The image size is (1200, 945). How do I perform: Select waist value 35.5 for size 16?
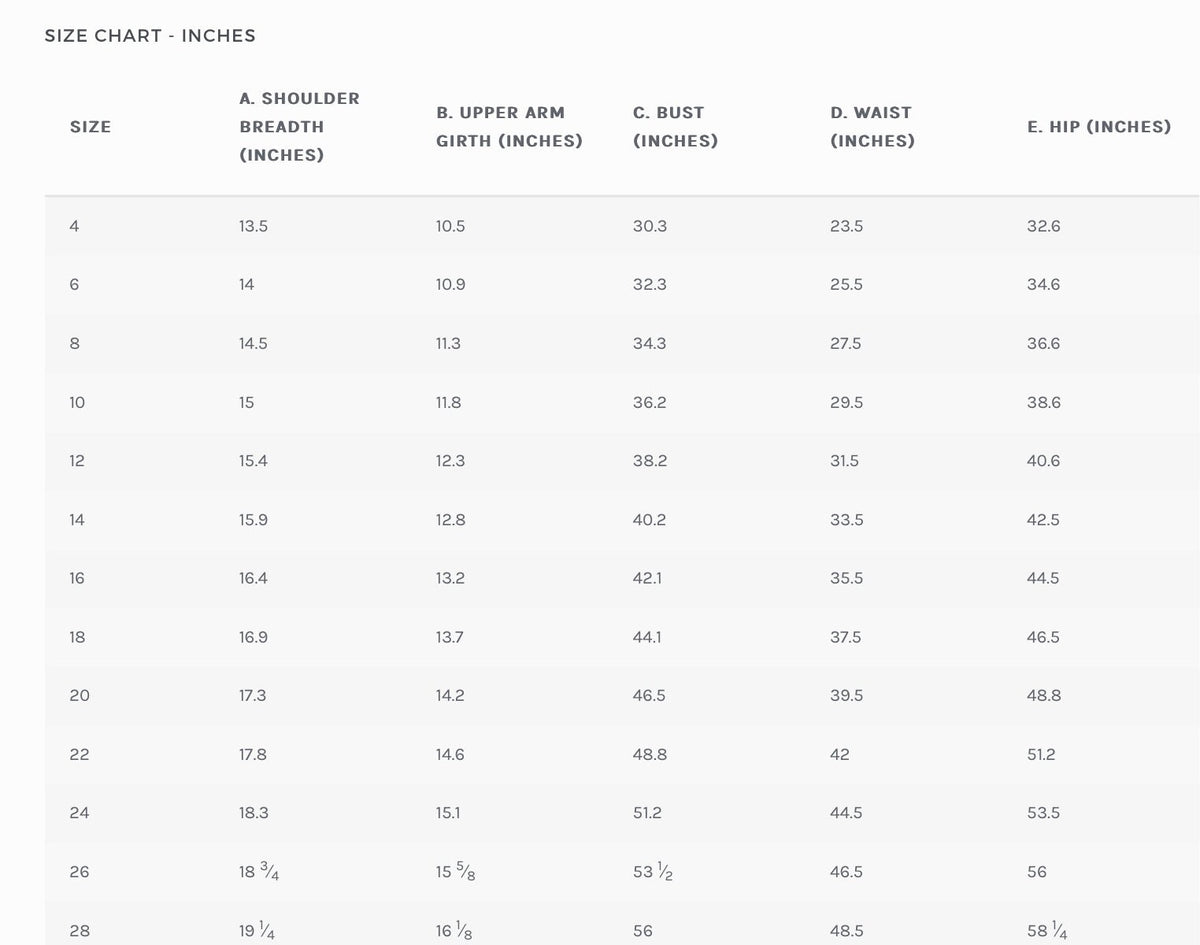846,578
